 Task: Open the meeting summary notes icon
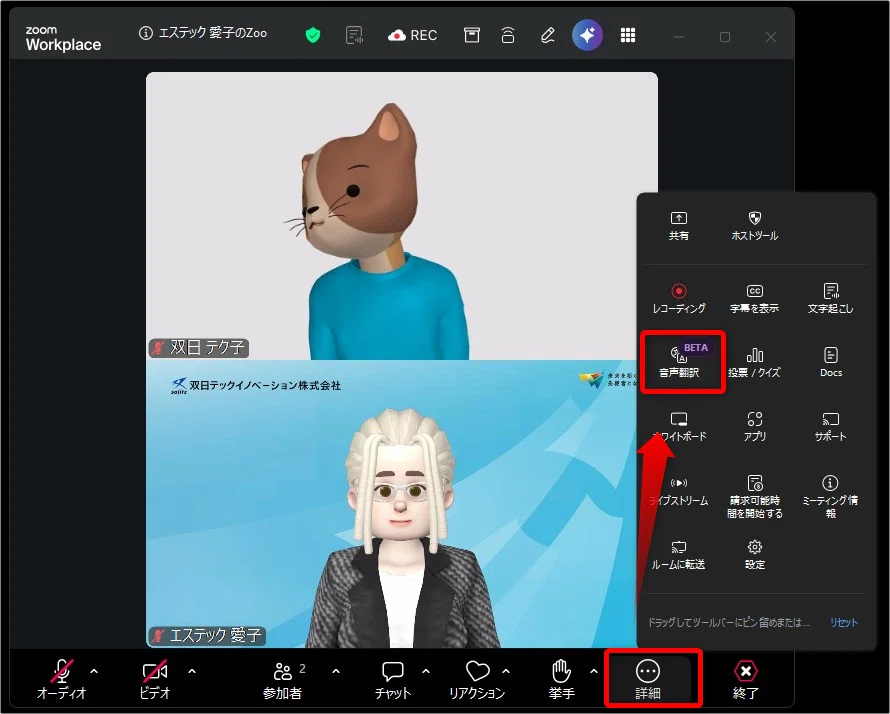pyautogui.click(x=354, y=35)
